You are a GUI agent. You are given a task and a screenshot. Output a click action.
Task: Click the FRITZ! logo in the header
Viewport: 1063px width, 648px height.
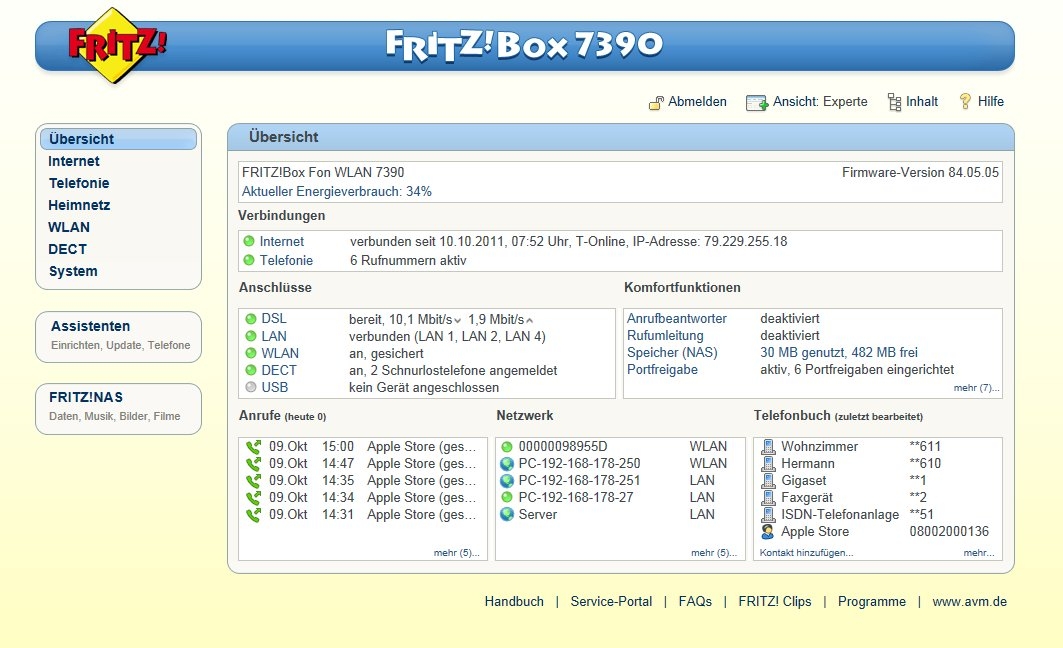(117, 45)
